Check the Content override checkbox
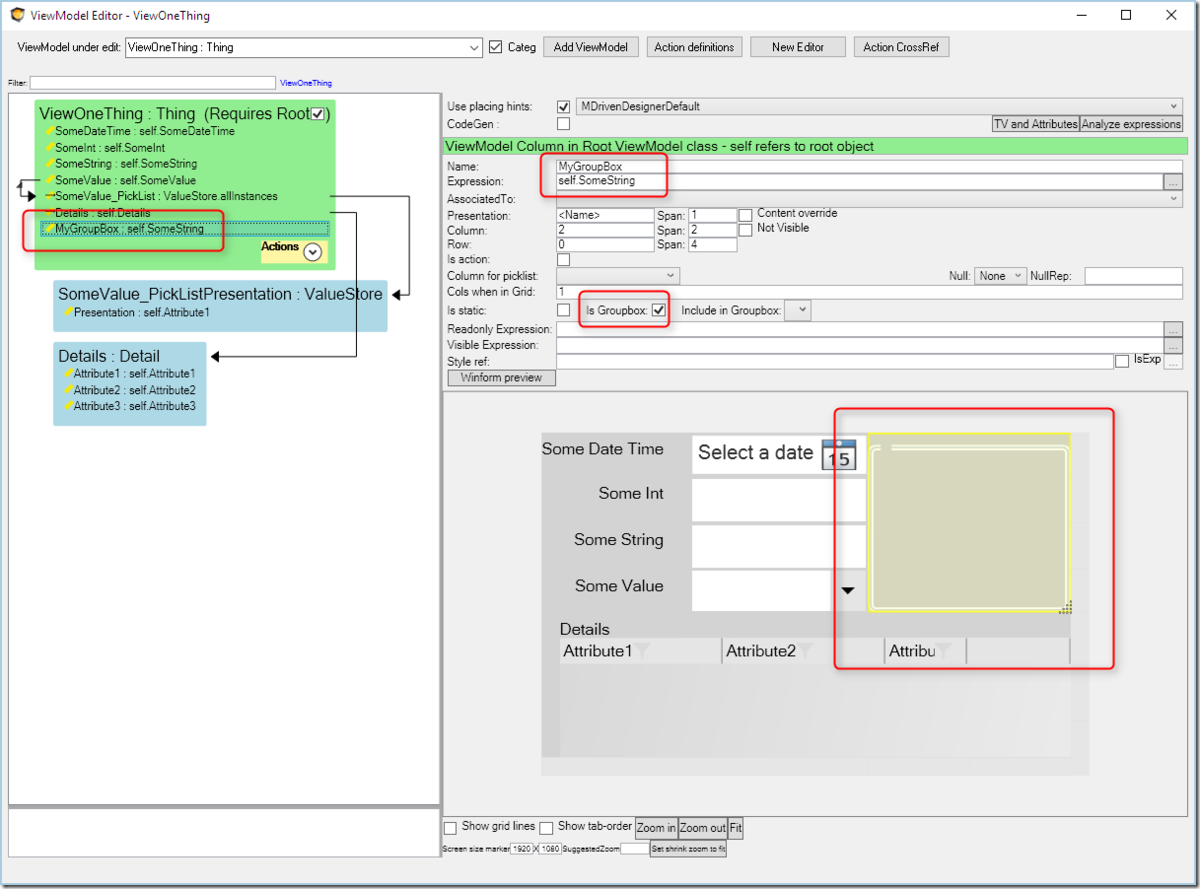Image resolution: width=1200 pixels, height=889 pixels. coord(745,215)
